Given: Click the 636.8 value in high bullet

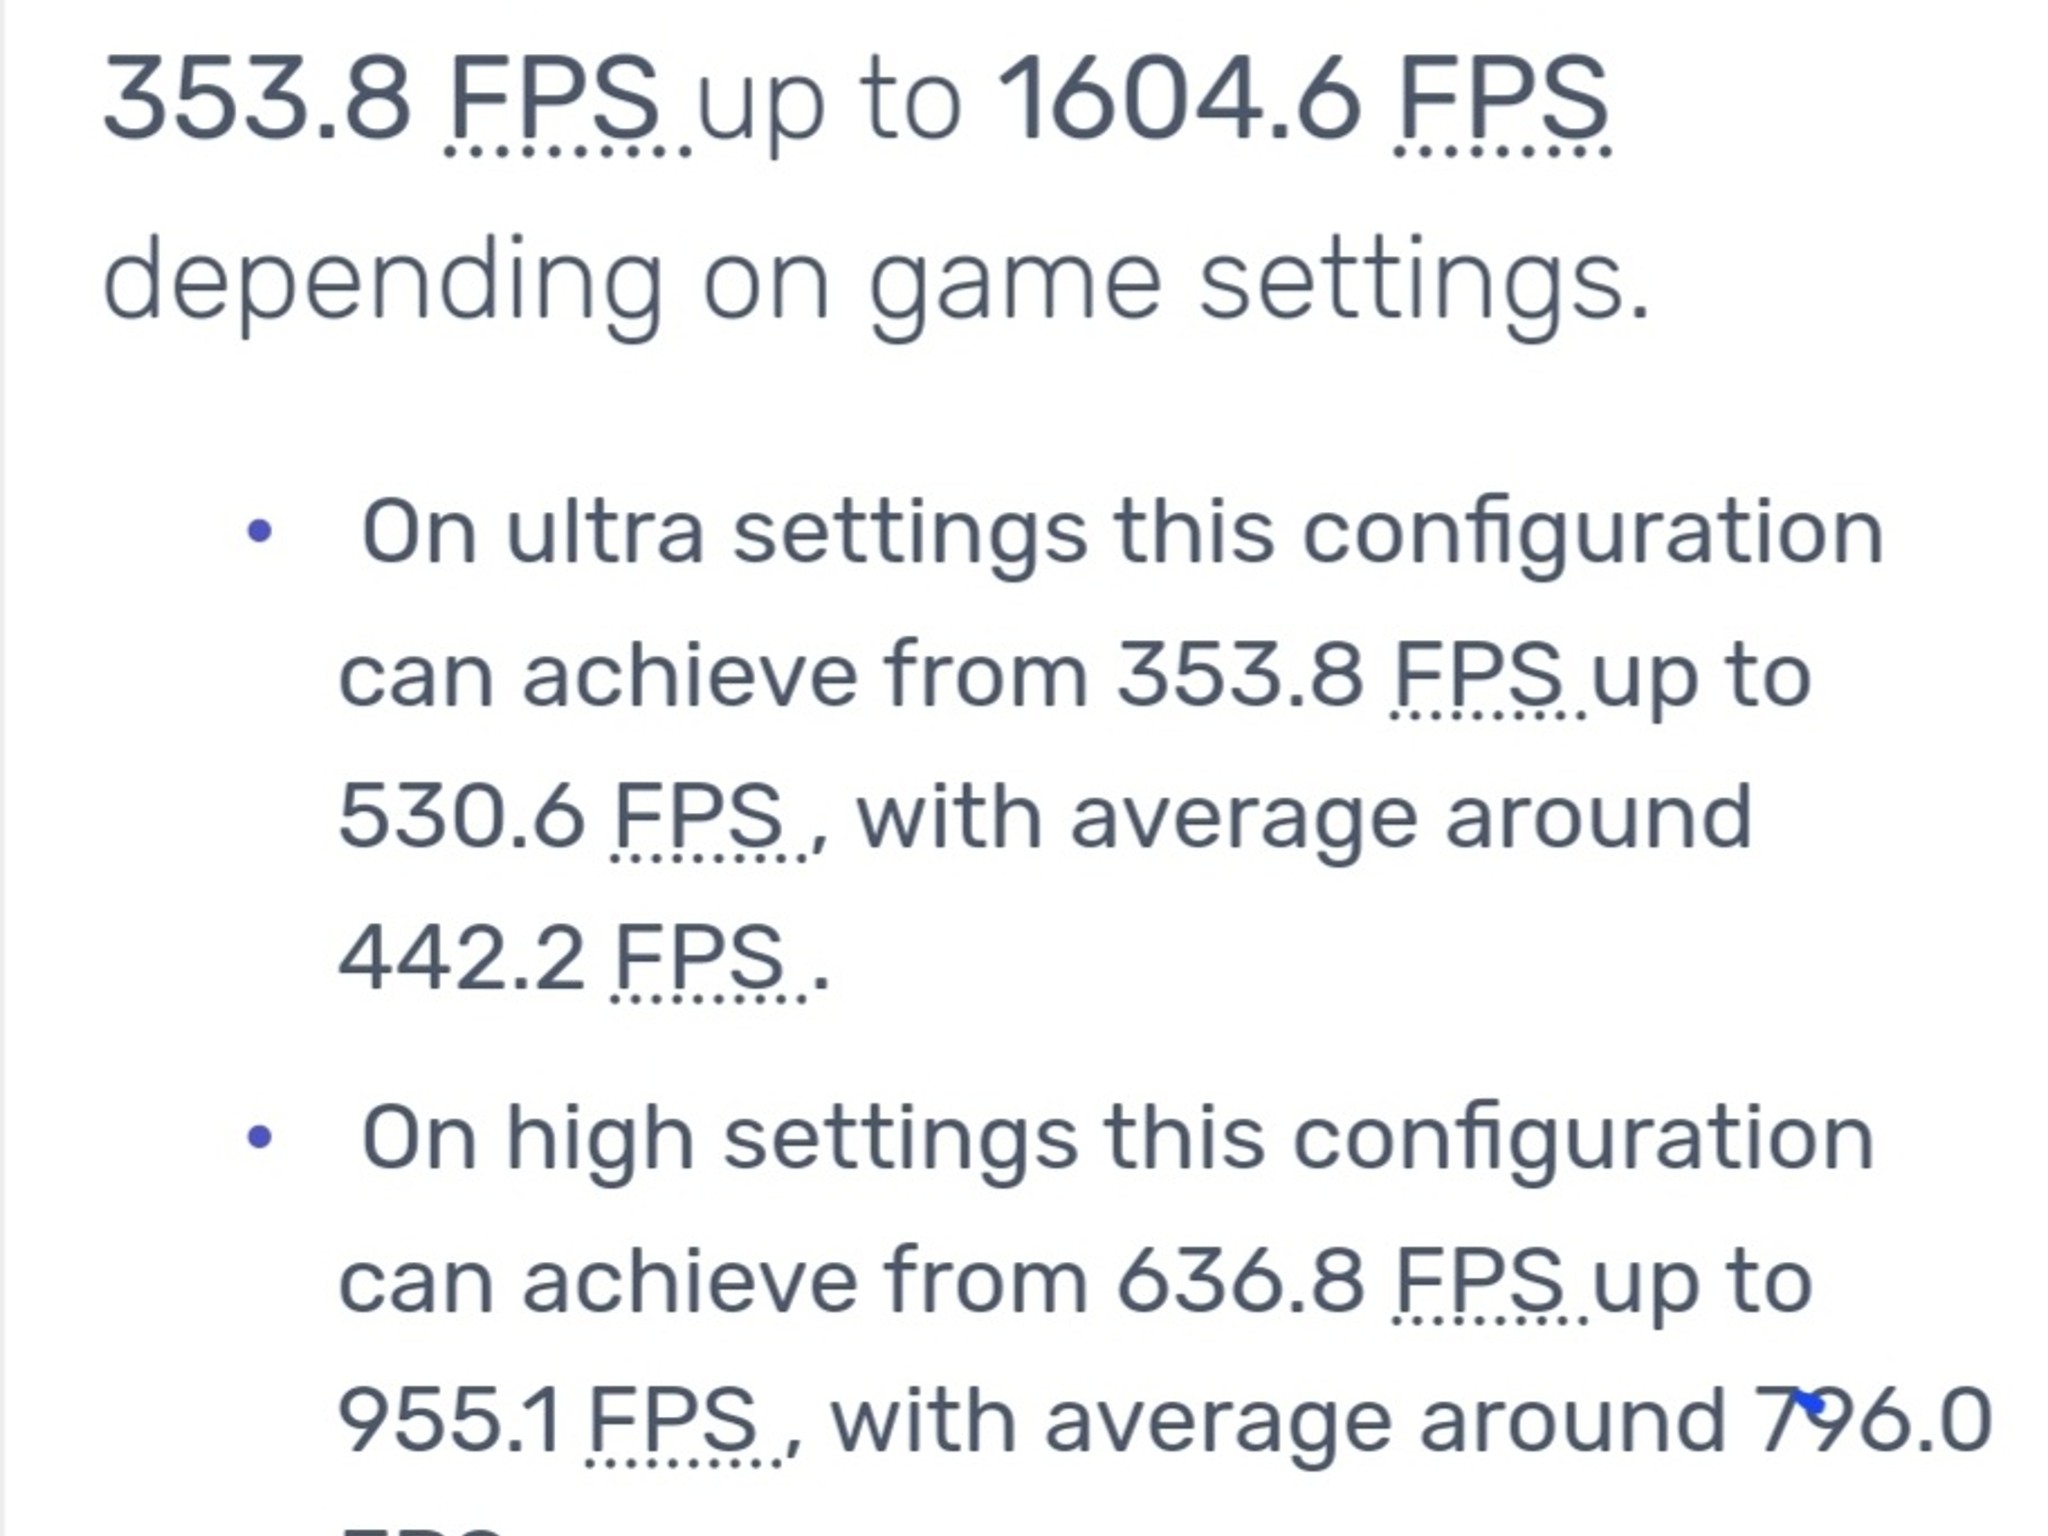Looking at the screenshot, I should (x=1241, y=1282).
